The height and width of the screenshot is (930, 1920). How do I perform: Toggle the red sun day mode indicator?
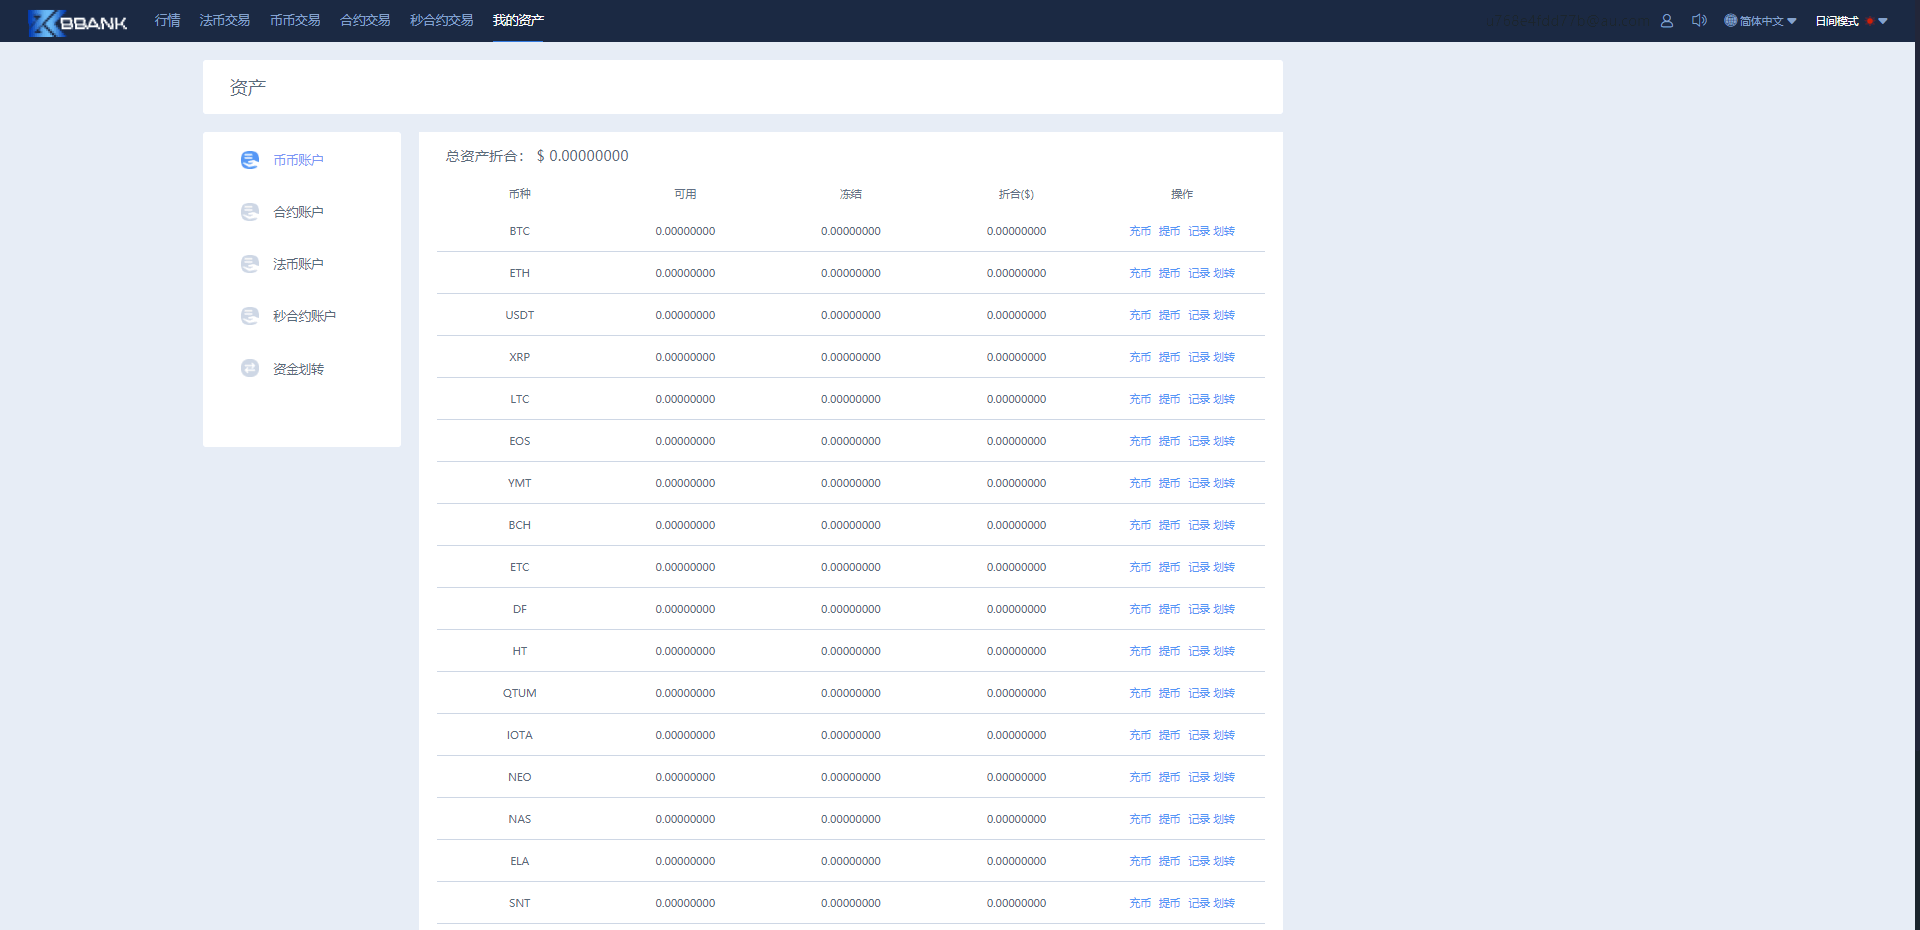1869,21
